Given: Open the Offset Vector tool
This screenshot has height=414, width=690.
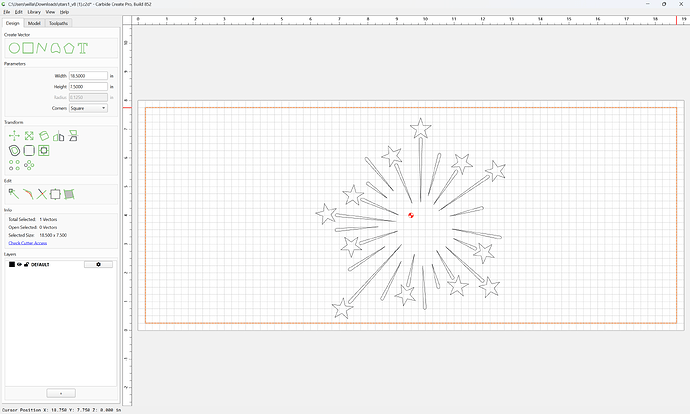Looking at the screenshot, I should point(15,151).
